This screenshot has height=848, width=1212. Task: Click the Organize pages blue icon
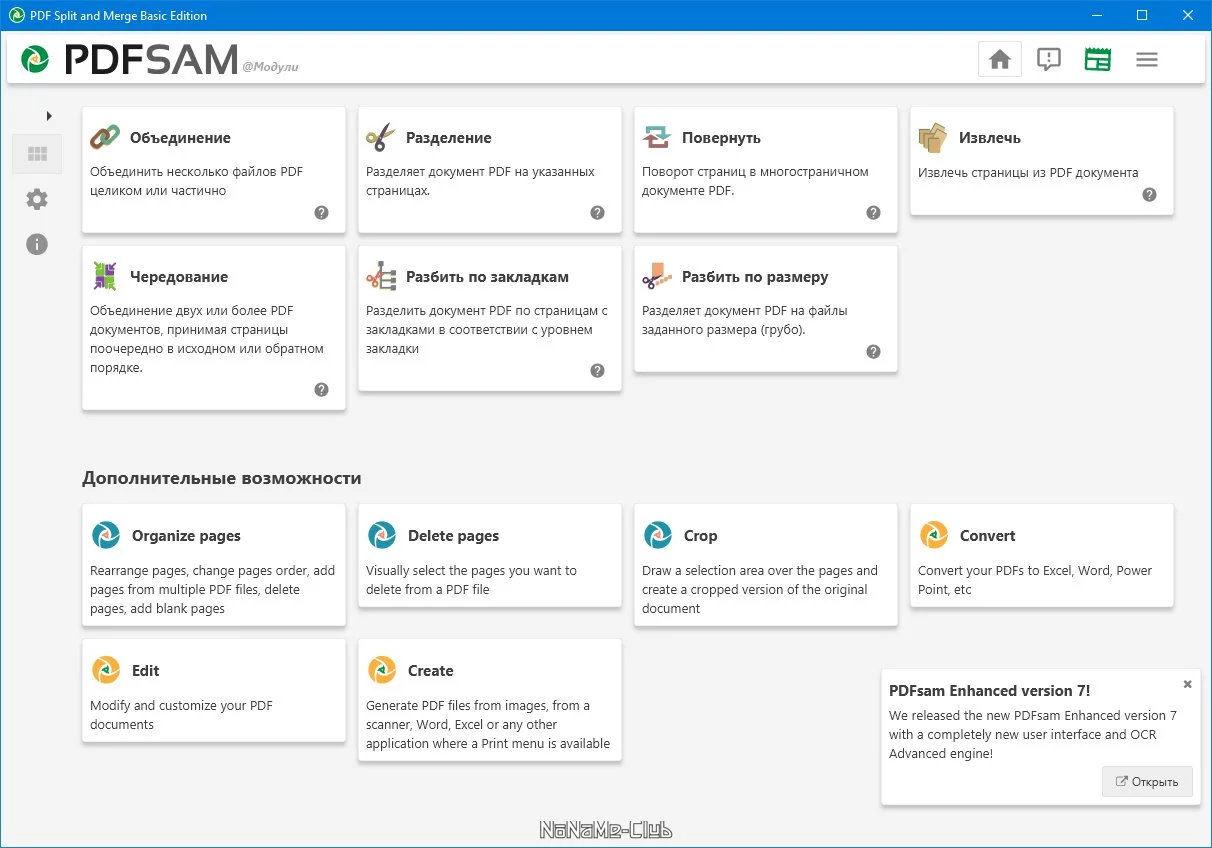[x=106, y=535]
